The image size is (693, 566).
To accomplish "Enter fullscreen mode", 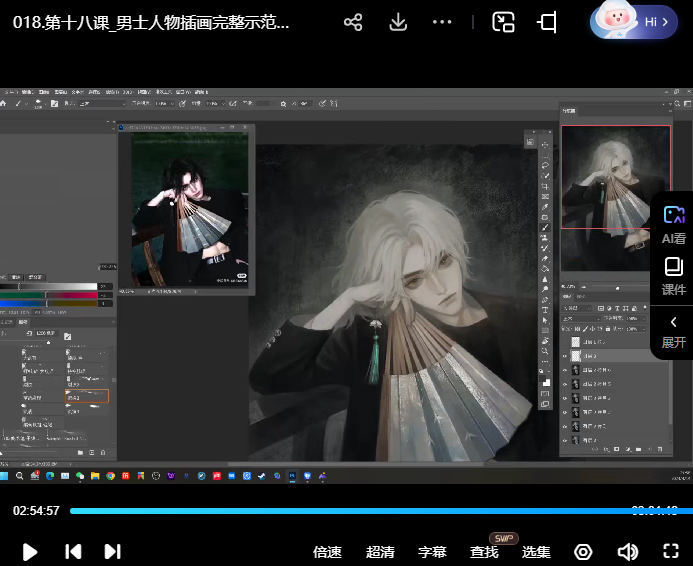I will pos(672,551).
